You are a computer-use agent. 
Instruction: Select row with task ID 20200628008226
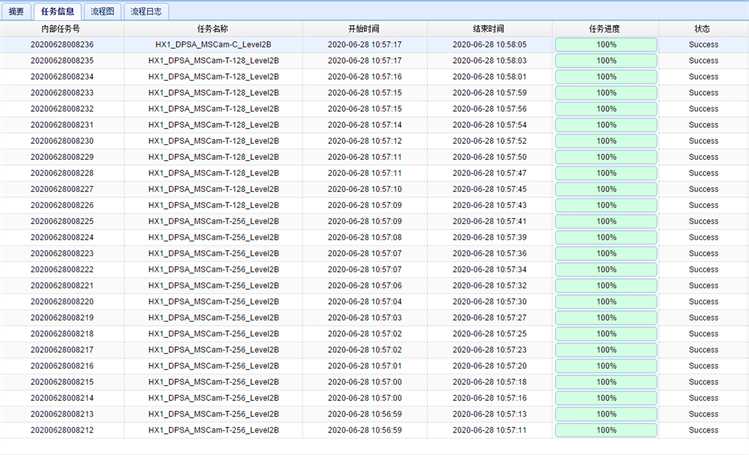[x=62, y=205]
